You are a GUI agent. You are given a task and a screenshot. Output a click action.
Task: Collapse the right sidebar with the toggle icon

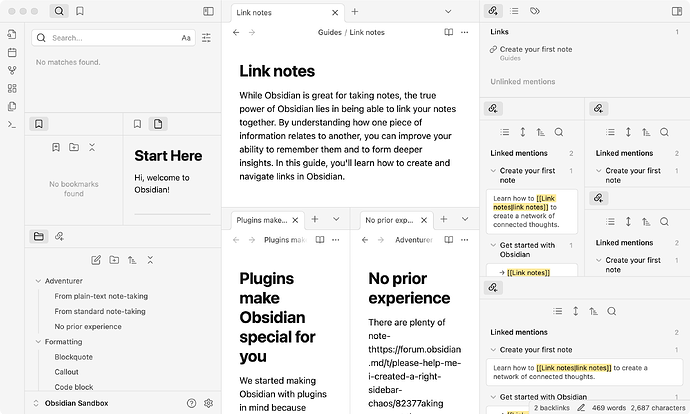677,11
